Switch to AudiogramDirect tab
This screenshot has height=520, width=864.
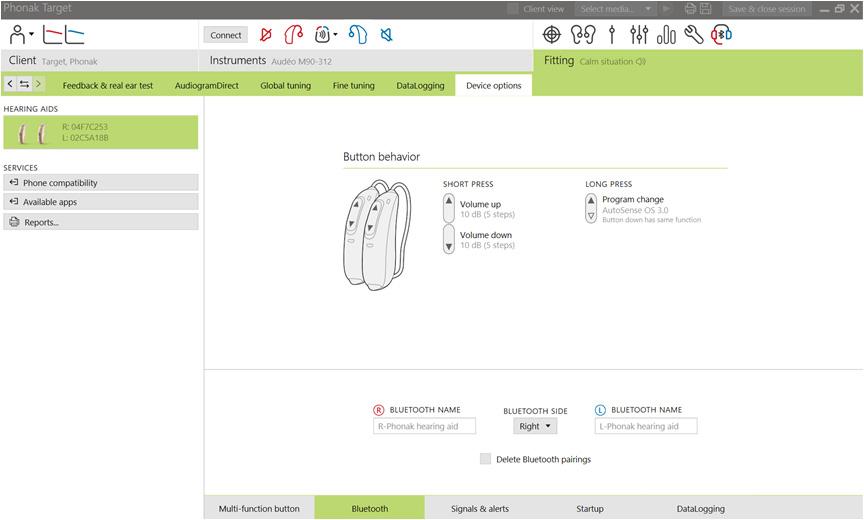click(207, 85)
